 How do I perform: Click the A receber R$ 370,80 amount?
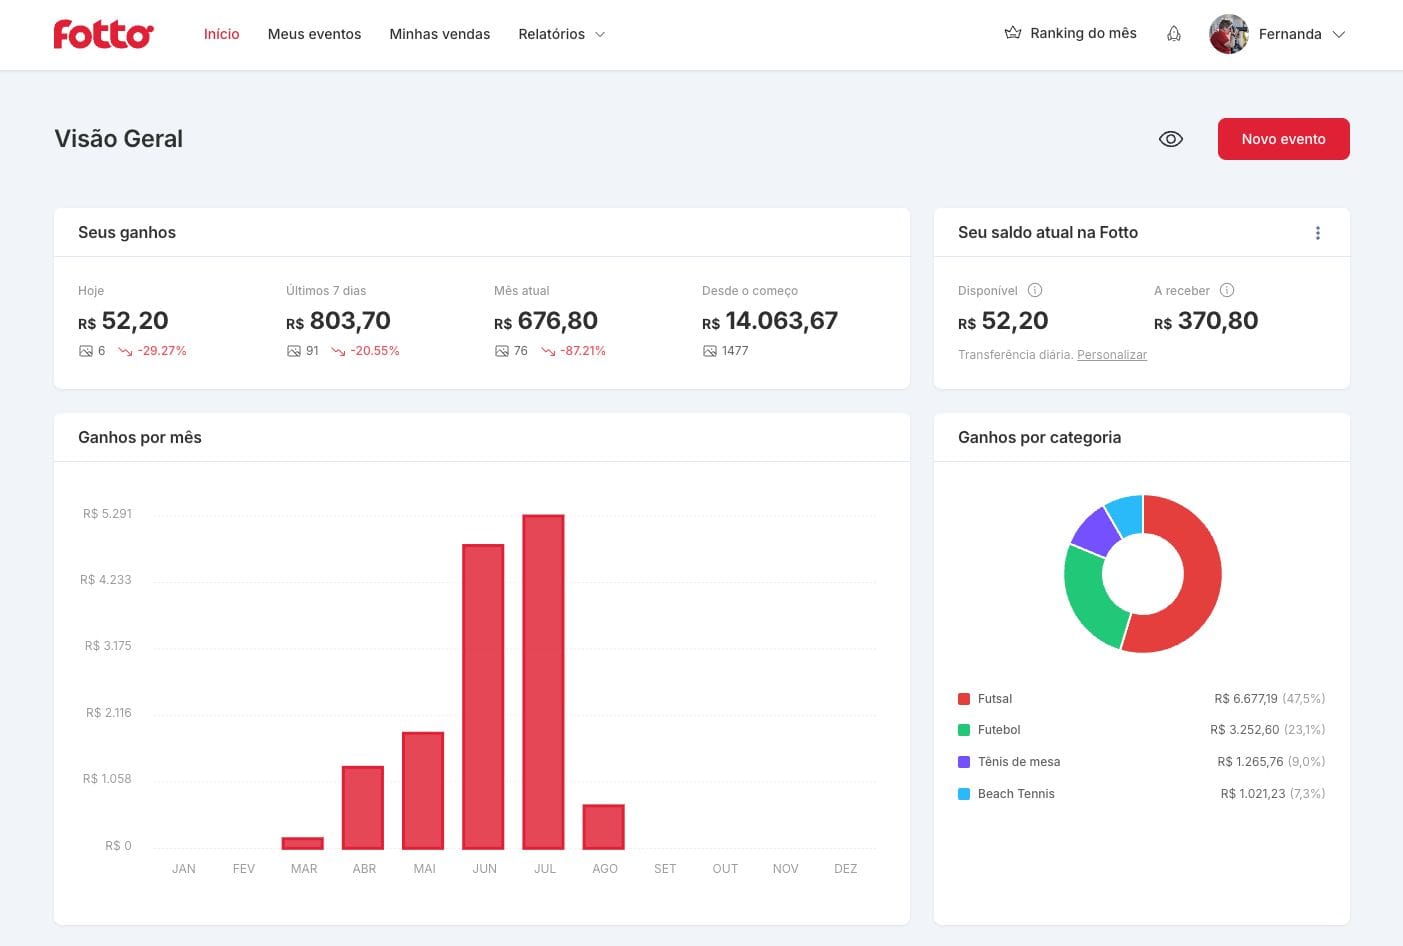pos(1206,321)
